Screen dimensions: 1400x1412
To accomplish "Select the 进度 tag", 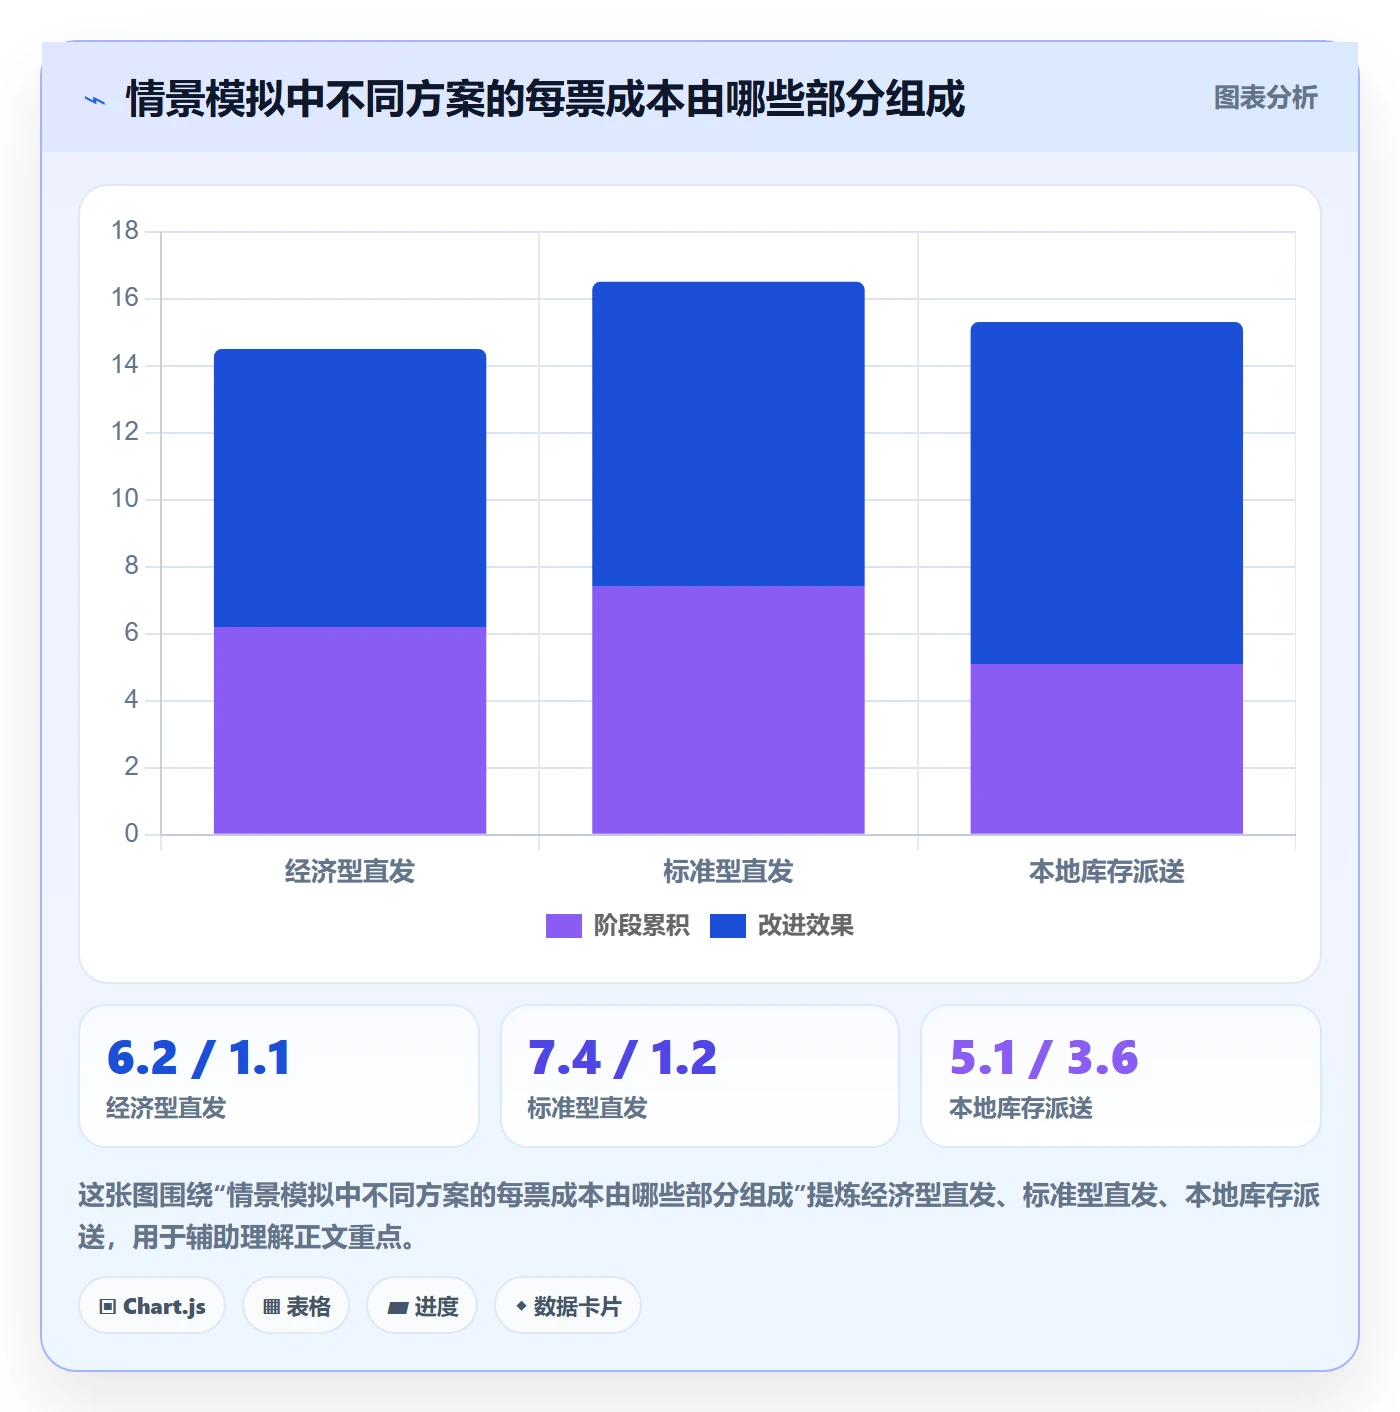I will coord(422,1306).
